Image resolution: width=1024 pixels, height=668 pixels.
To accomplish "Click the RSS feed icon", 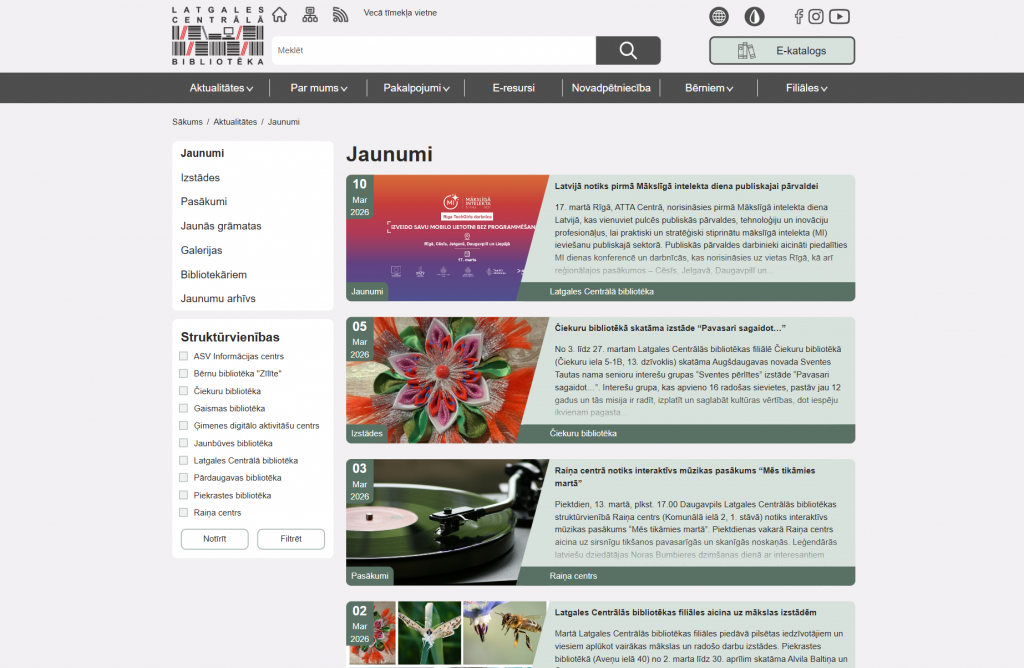I will pyautogui.click(x=340, y=14).
